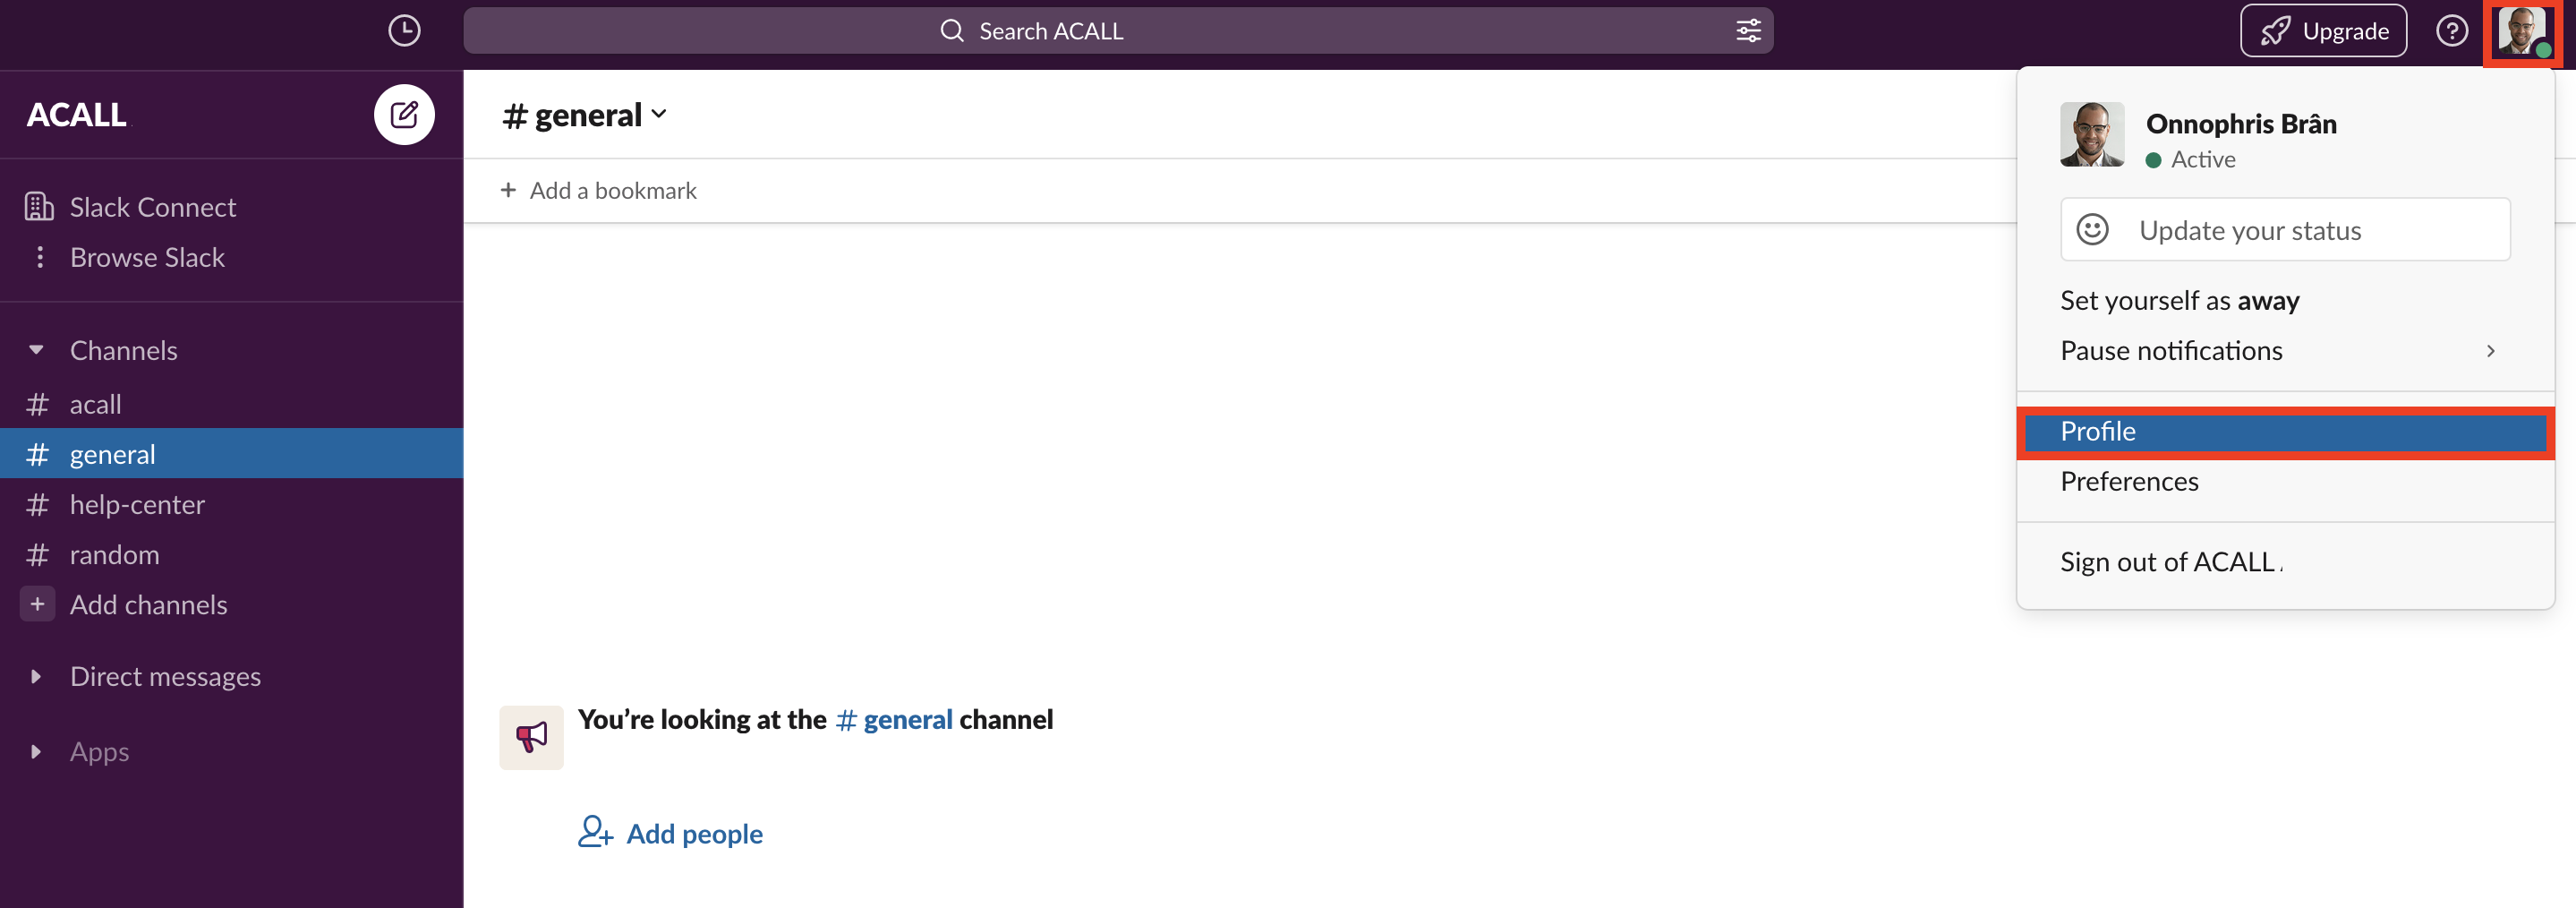Click the blue # general link in message
The image size is (2576, 908).
pyautogui.click(x=893, y=719)
